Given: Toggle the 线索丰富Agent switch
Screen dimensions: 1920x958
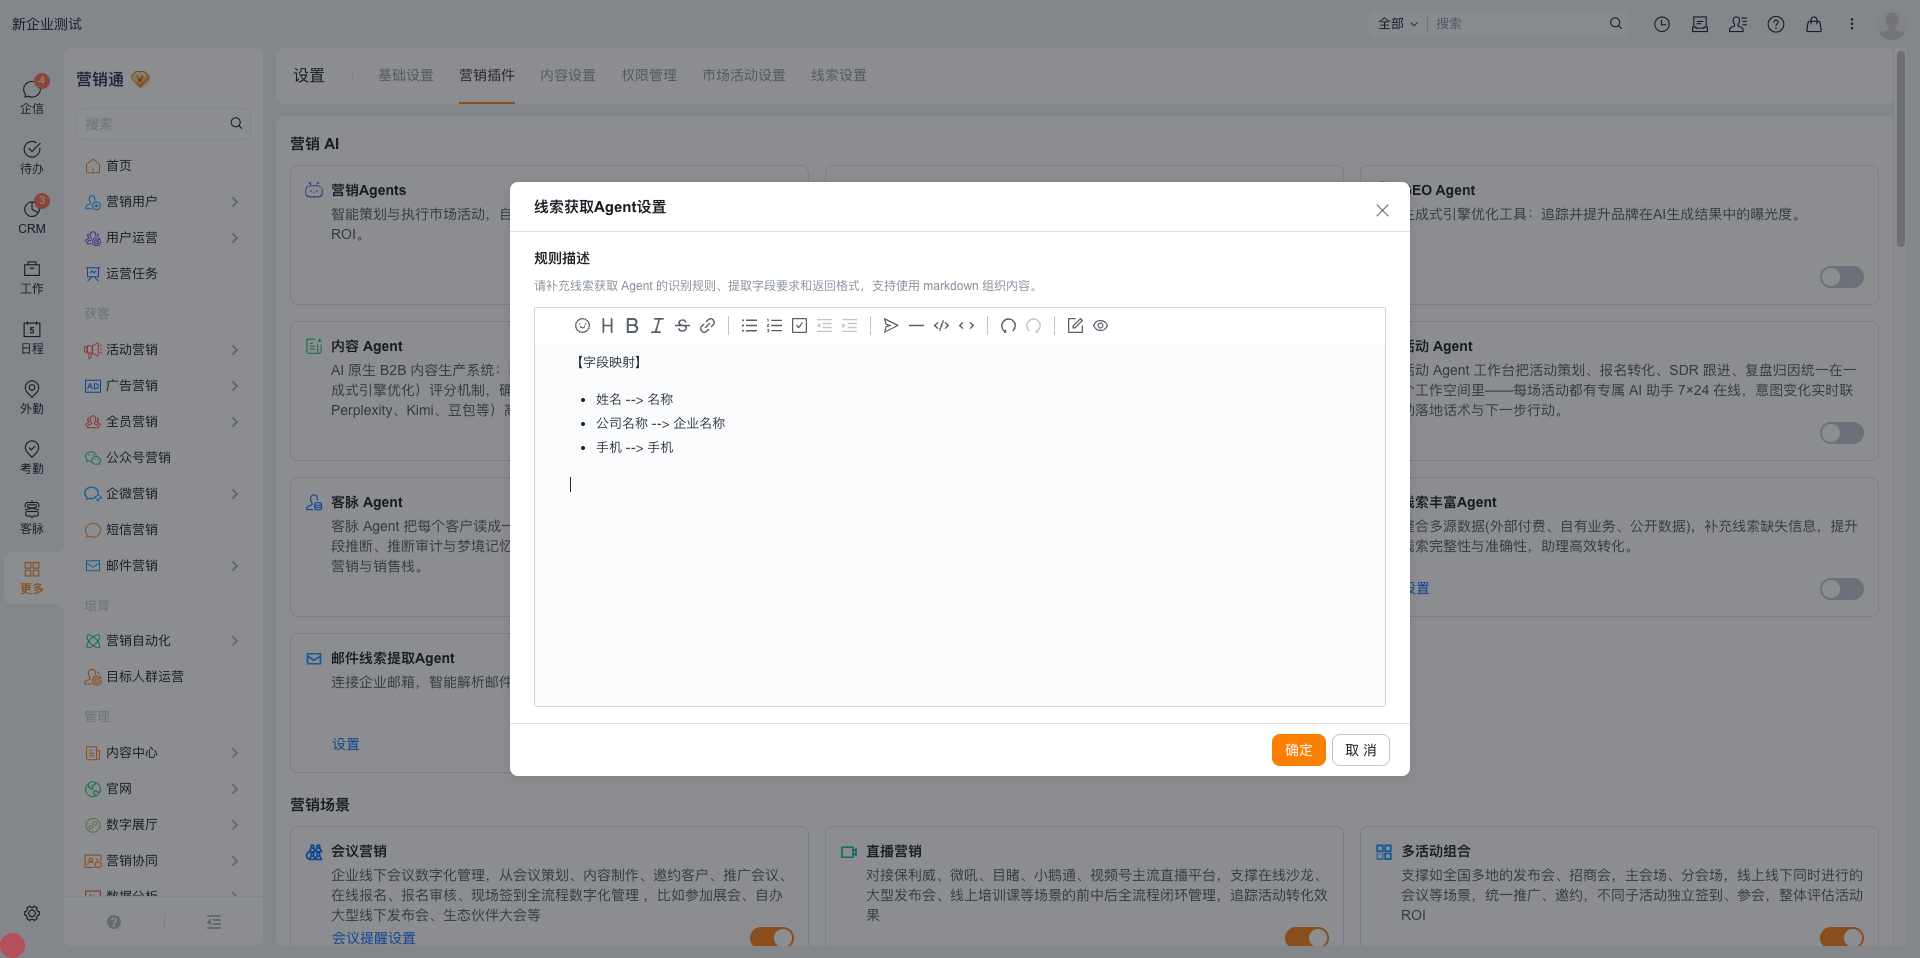Looking at the screenshot, I should point(1841,589).
